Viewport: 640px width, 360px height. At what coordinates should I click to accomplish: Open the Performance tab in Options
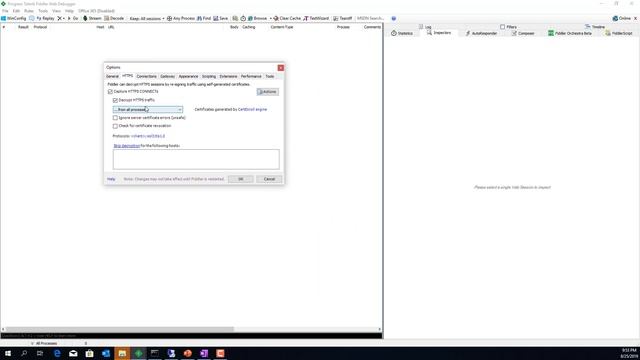coord(251,76)
